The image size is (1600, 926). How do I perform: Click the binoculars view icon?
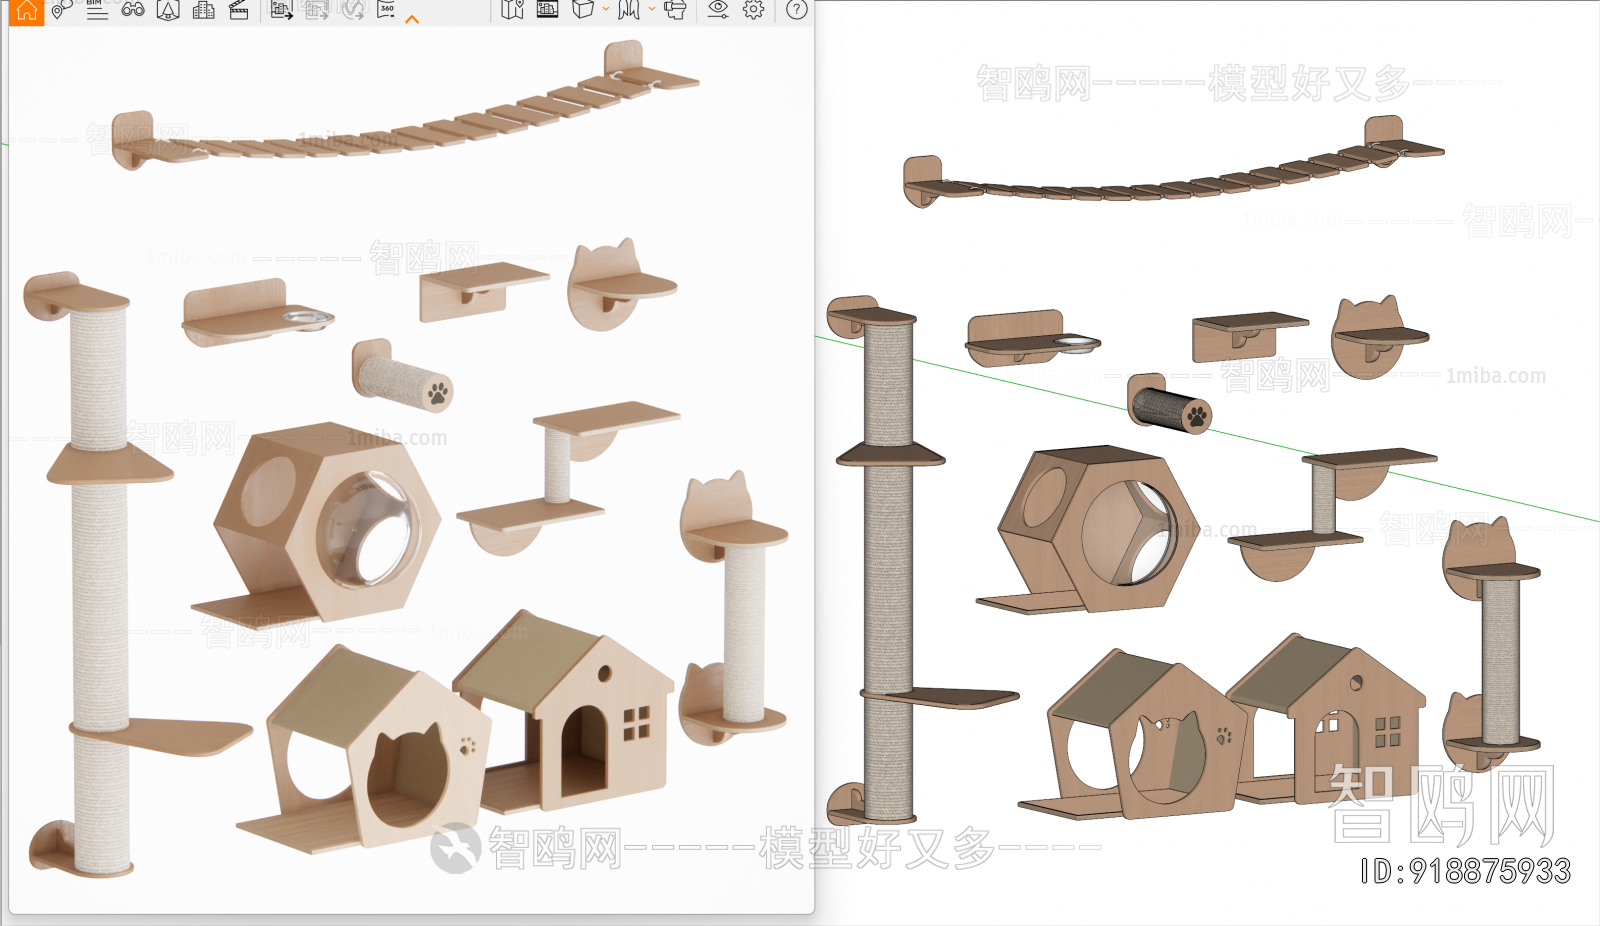click(x=132, y=10)
